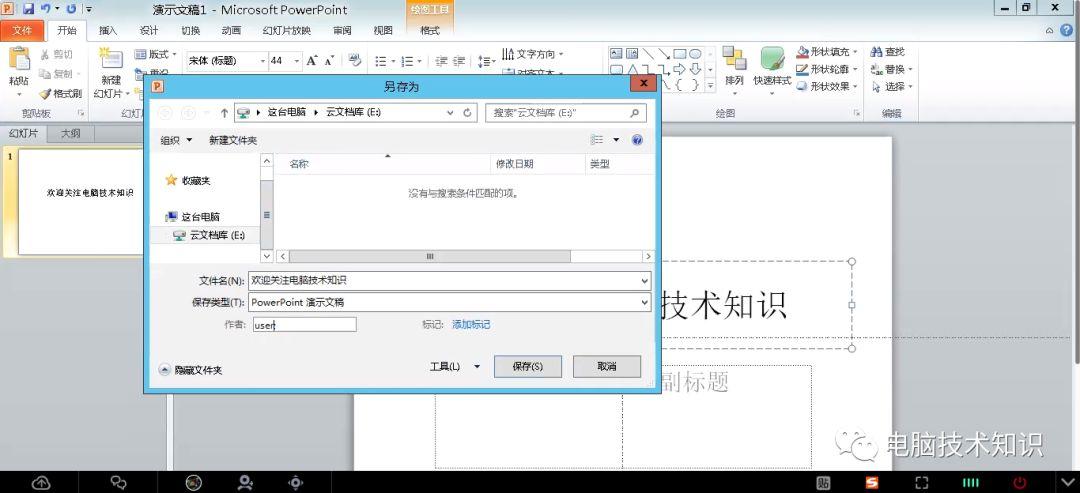Click the Clear Formatting eraser icon
The width and height of the screenshot is (1080, 493).
(355, 61)
